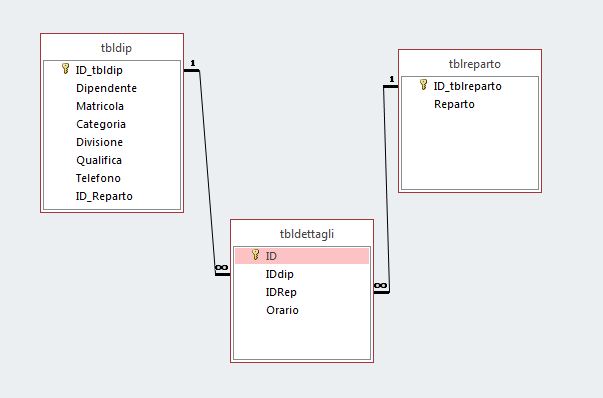Select the highlighted ID field in tbldettagli

(x=302, y=256)
